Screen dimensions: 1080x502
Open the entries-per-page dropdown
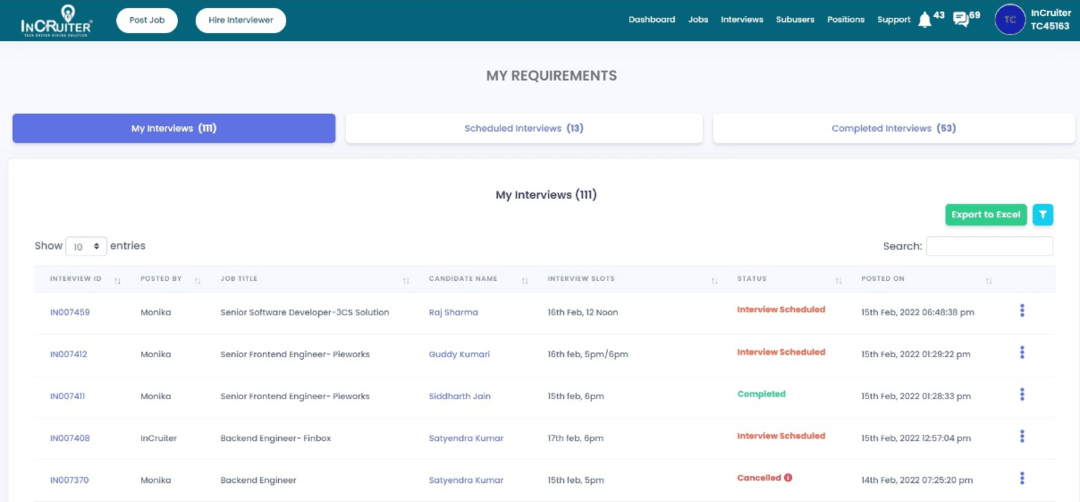(86, 246)
